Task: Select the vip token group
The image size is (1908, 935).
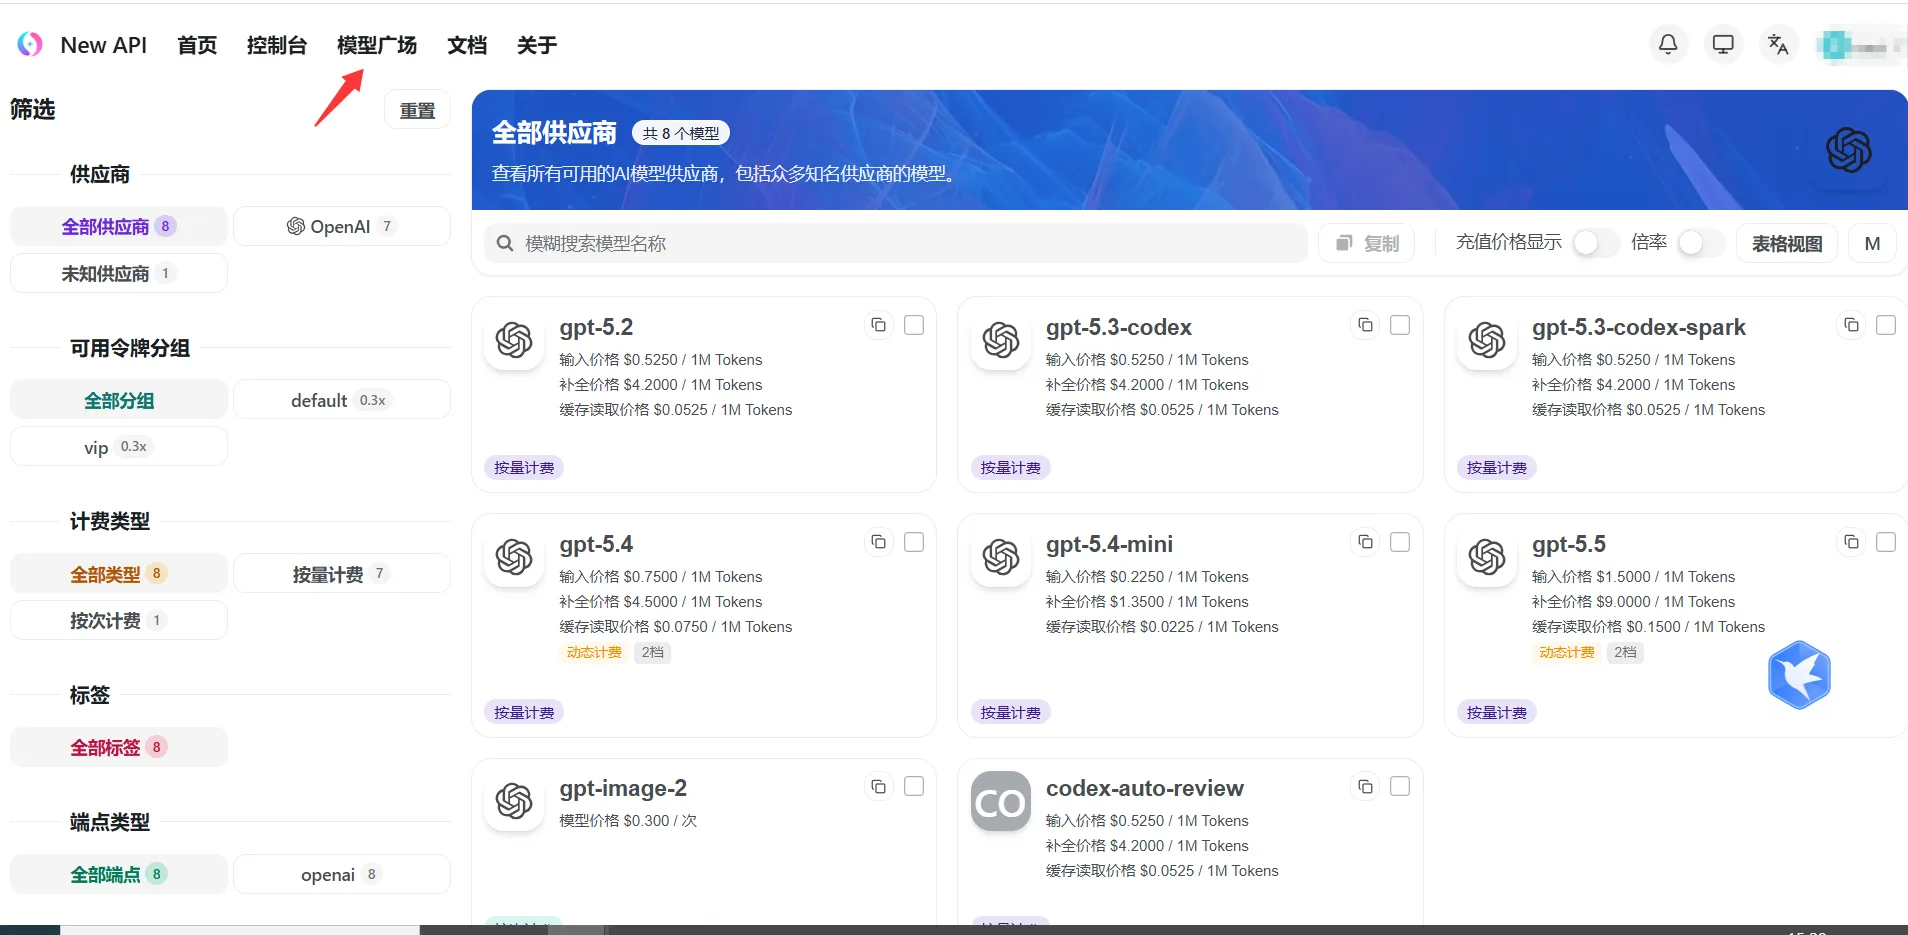Action: 119,447
